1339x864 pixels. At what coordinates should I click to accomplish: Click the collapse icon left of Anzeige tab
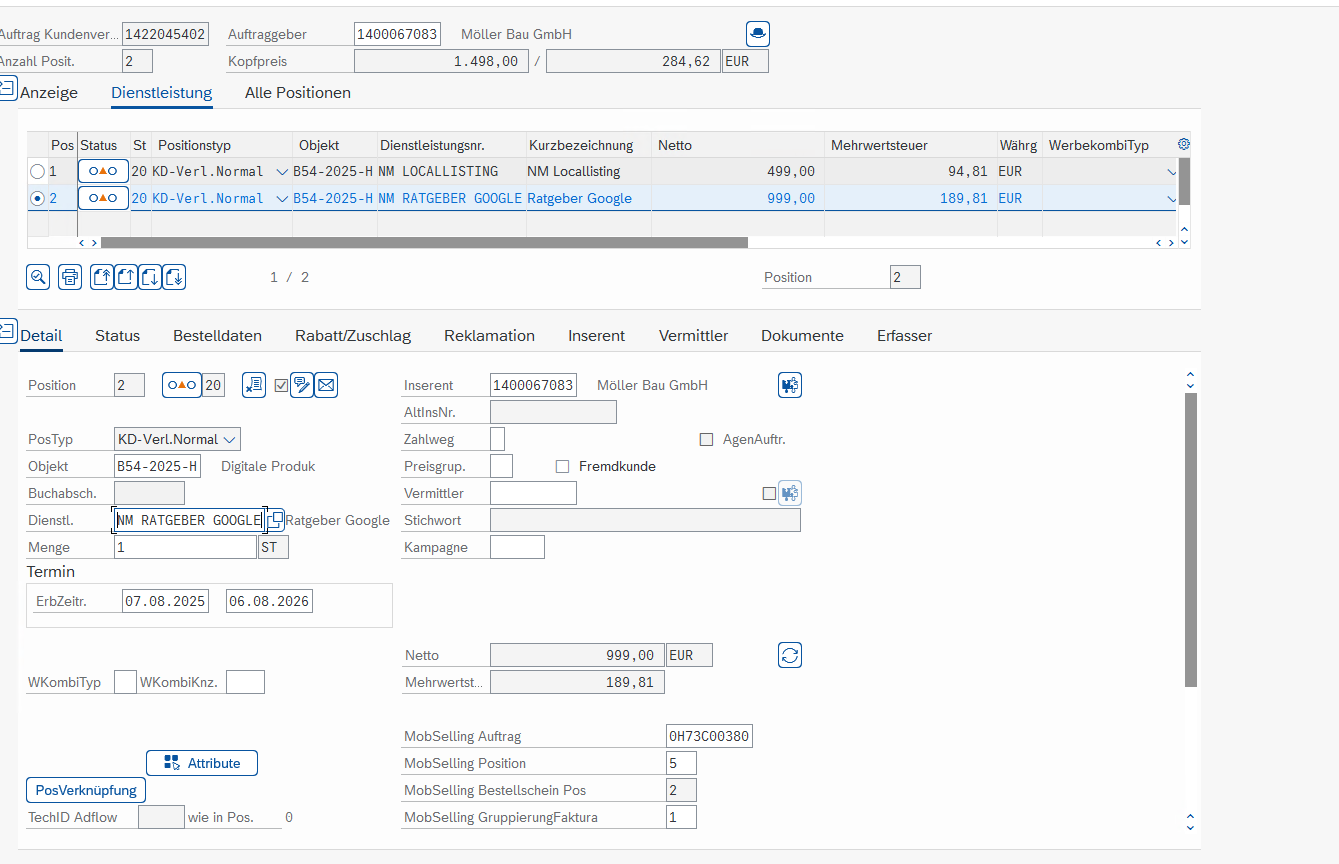8,87
